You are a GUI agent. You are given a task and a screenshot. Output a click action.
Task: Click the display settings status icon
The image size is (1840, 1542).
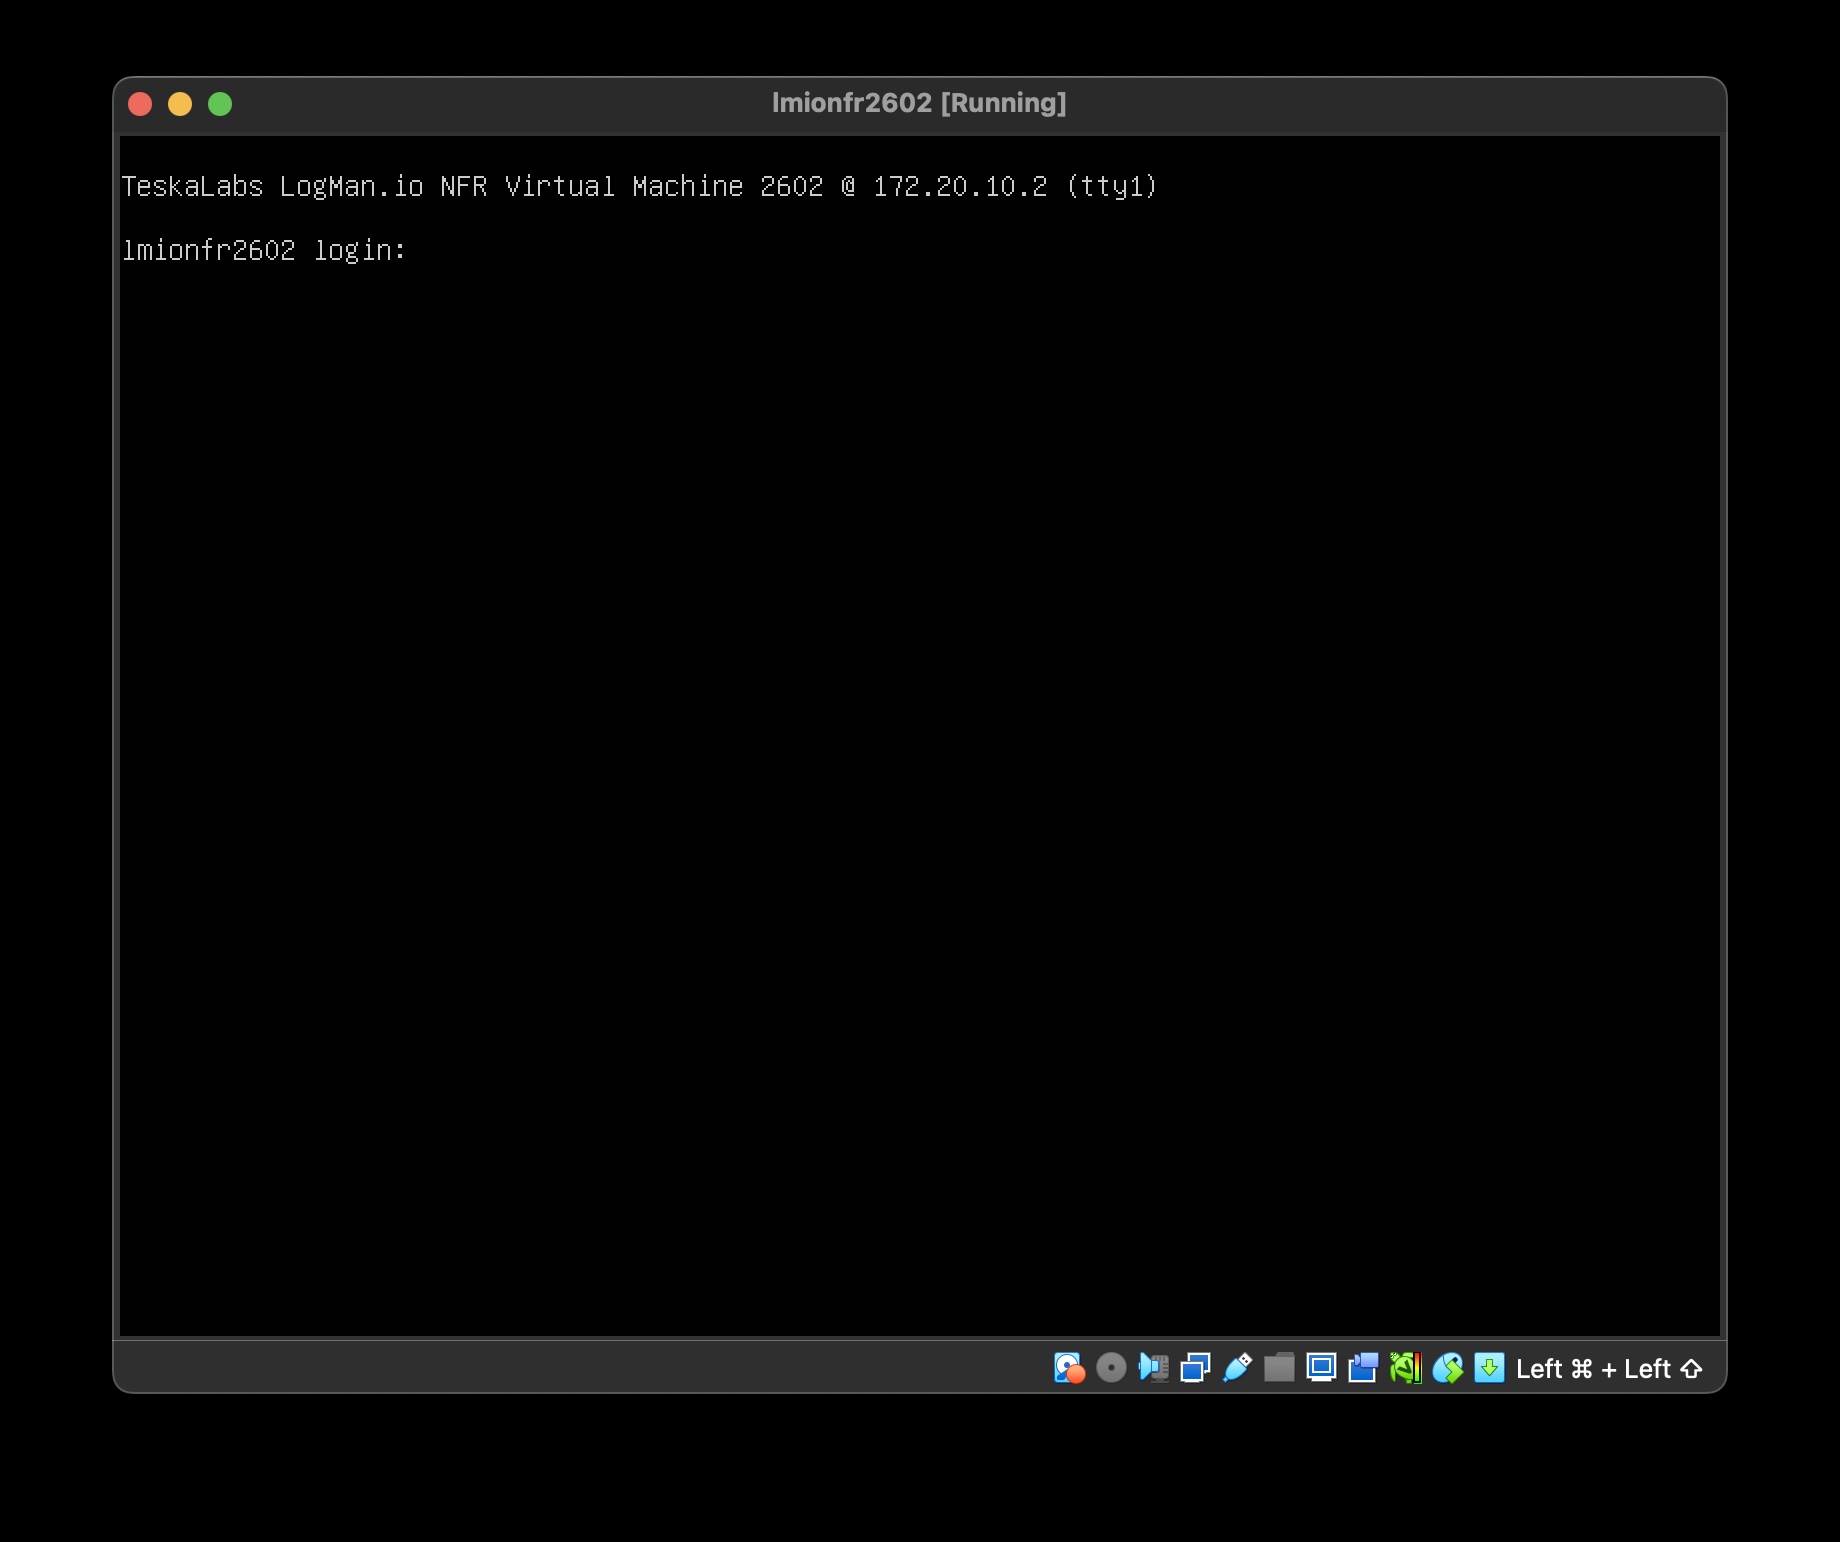[x=1320, y=1368]
